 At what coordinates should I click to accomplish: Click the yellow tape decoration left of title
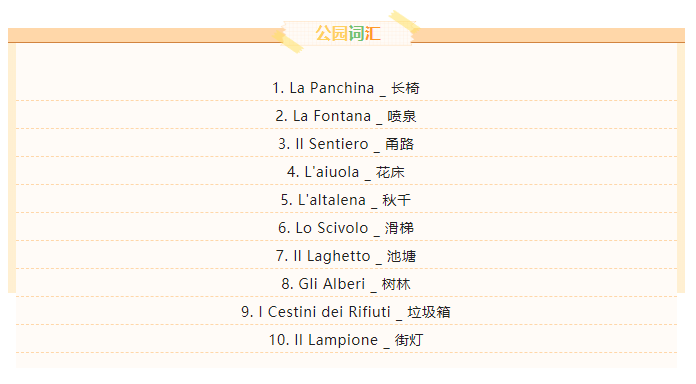288,41
